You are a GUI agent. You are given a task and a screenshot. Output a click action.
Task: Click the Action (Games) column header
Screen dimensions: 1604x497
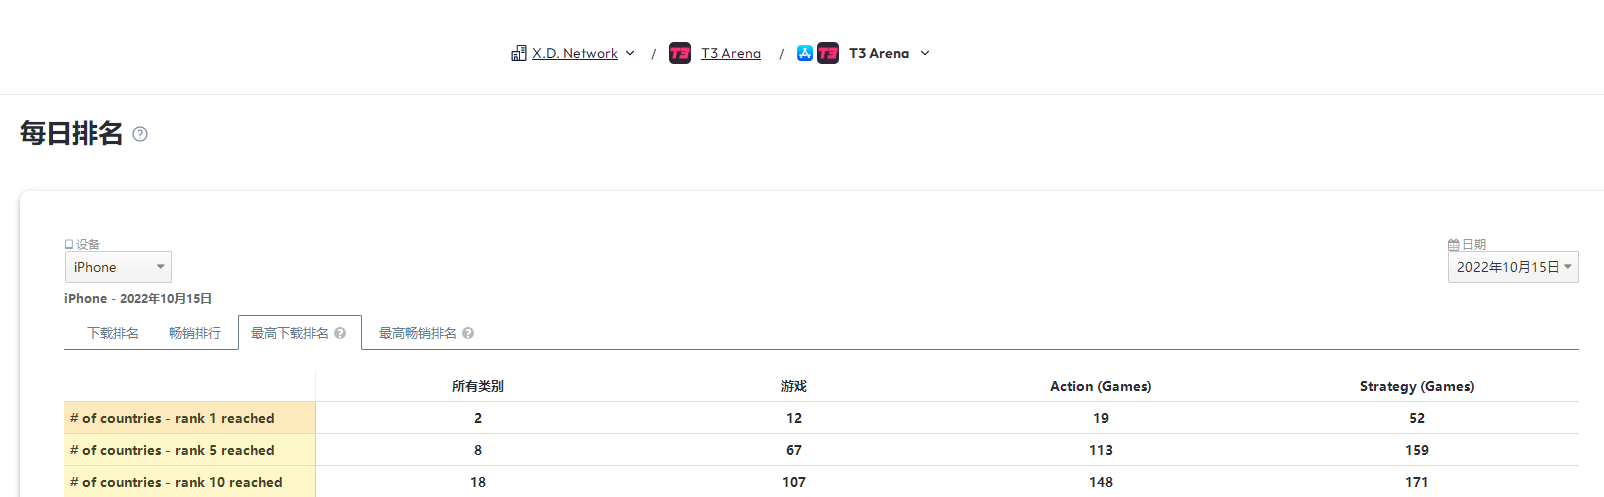pos(1100,386)
